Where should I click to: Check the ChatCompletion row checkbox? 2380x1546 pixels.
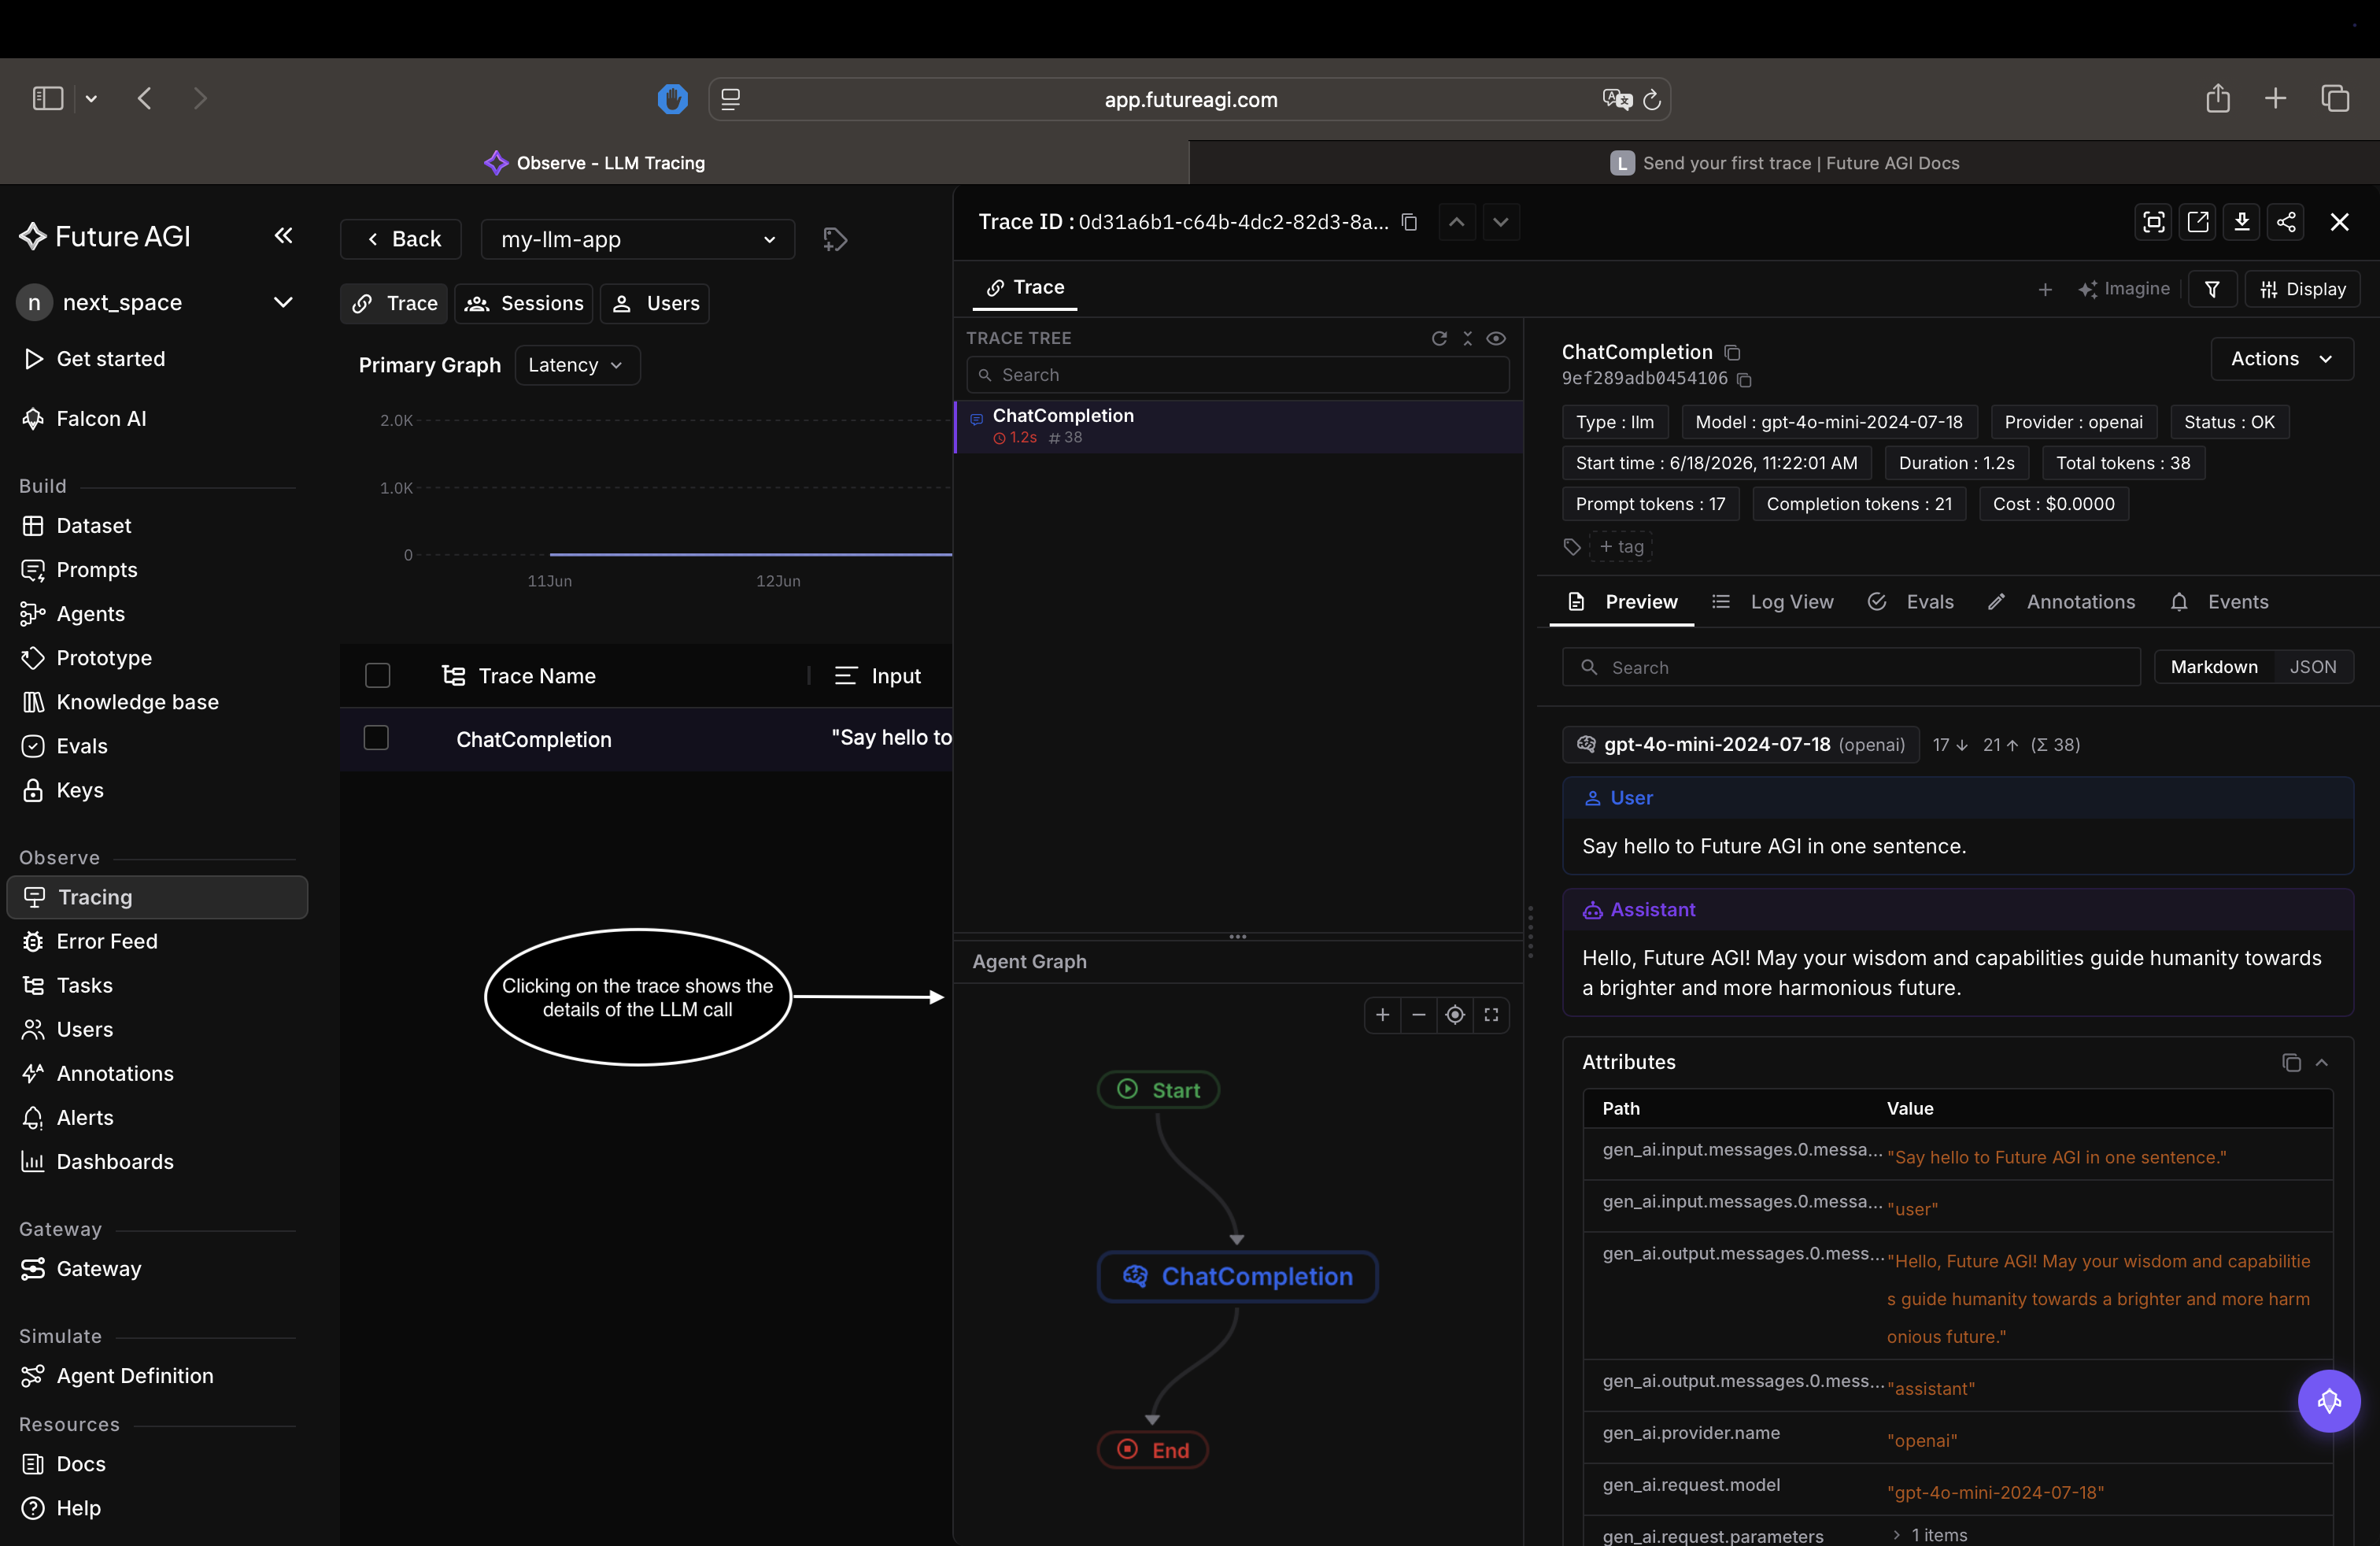[376, 738]
